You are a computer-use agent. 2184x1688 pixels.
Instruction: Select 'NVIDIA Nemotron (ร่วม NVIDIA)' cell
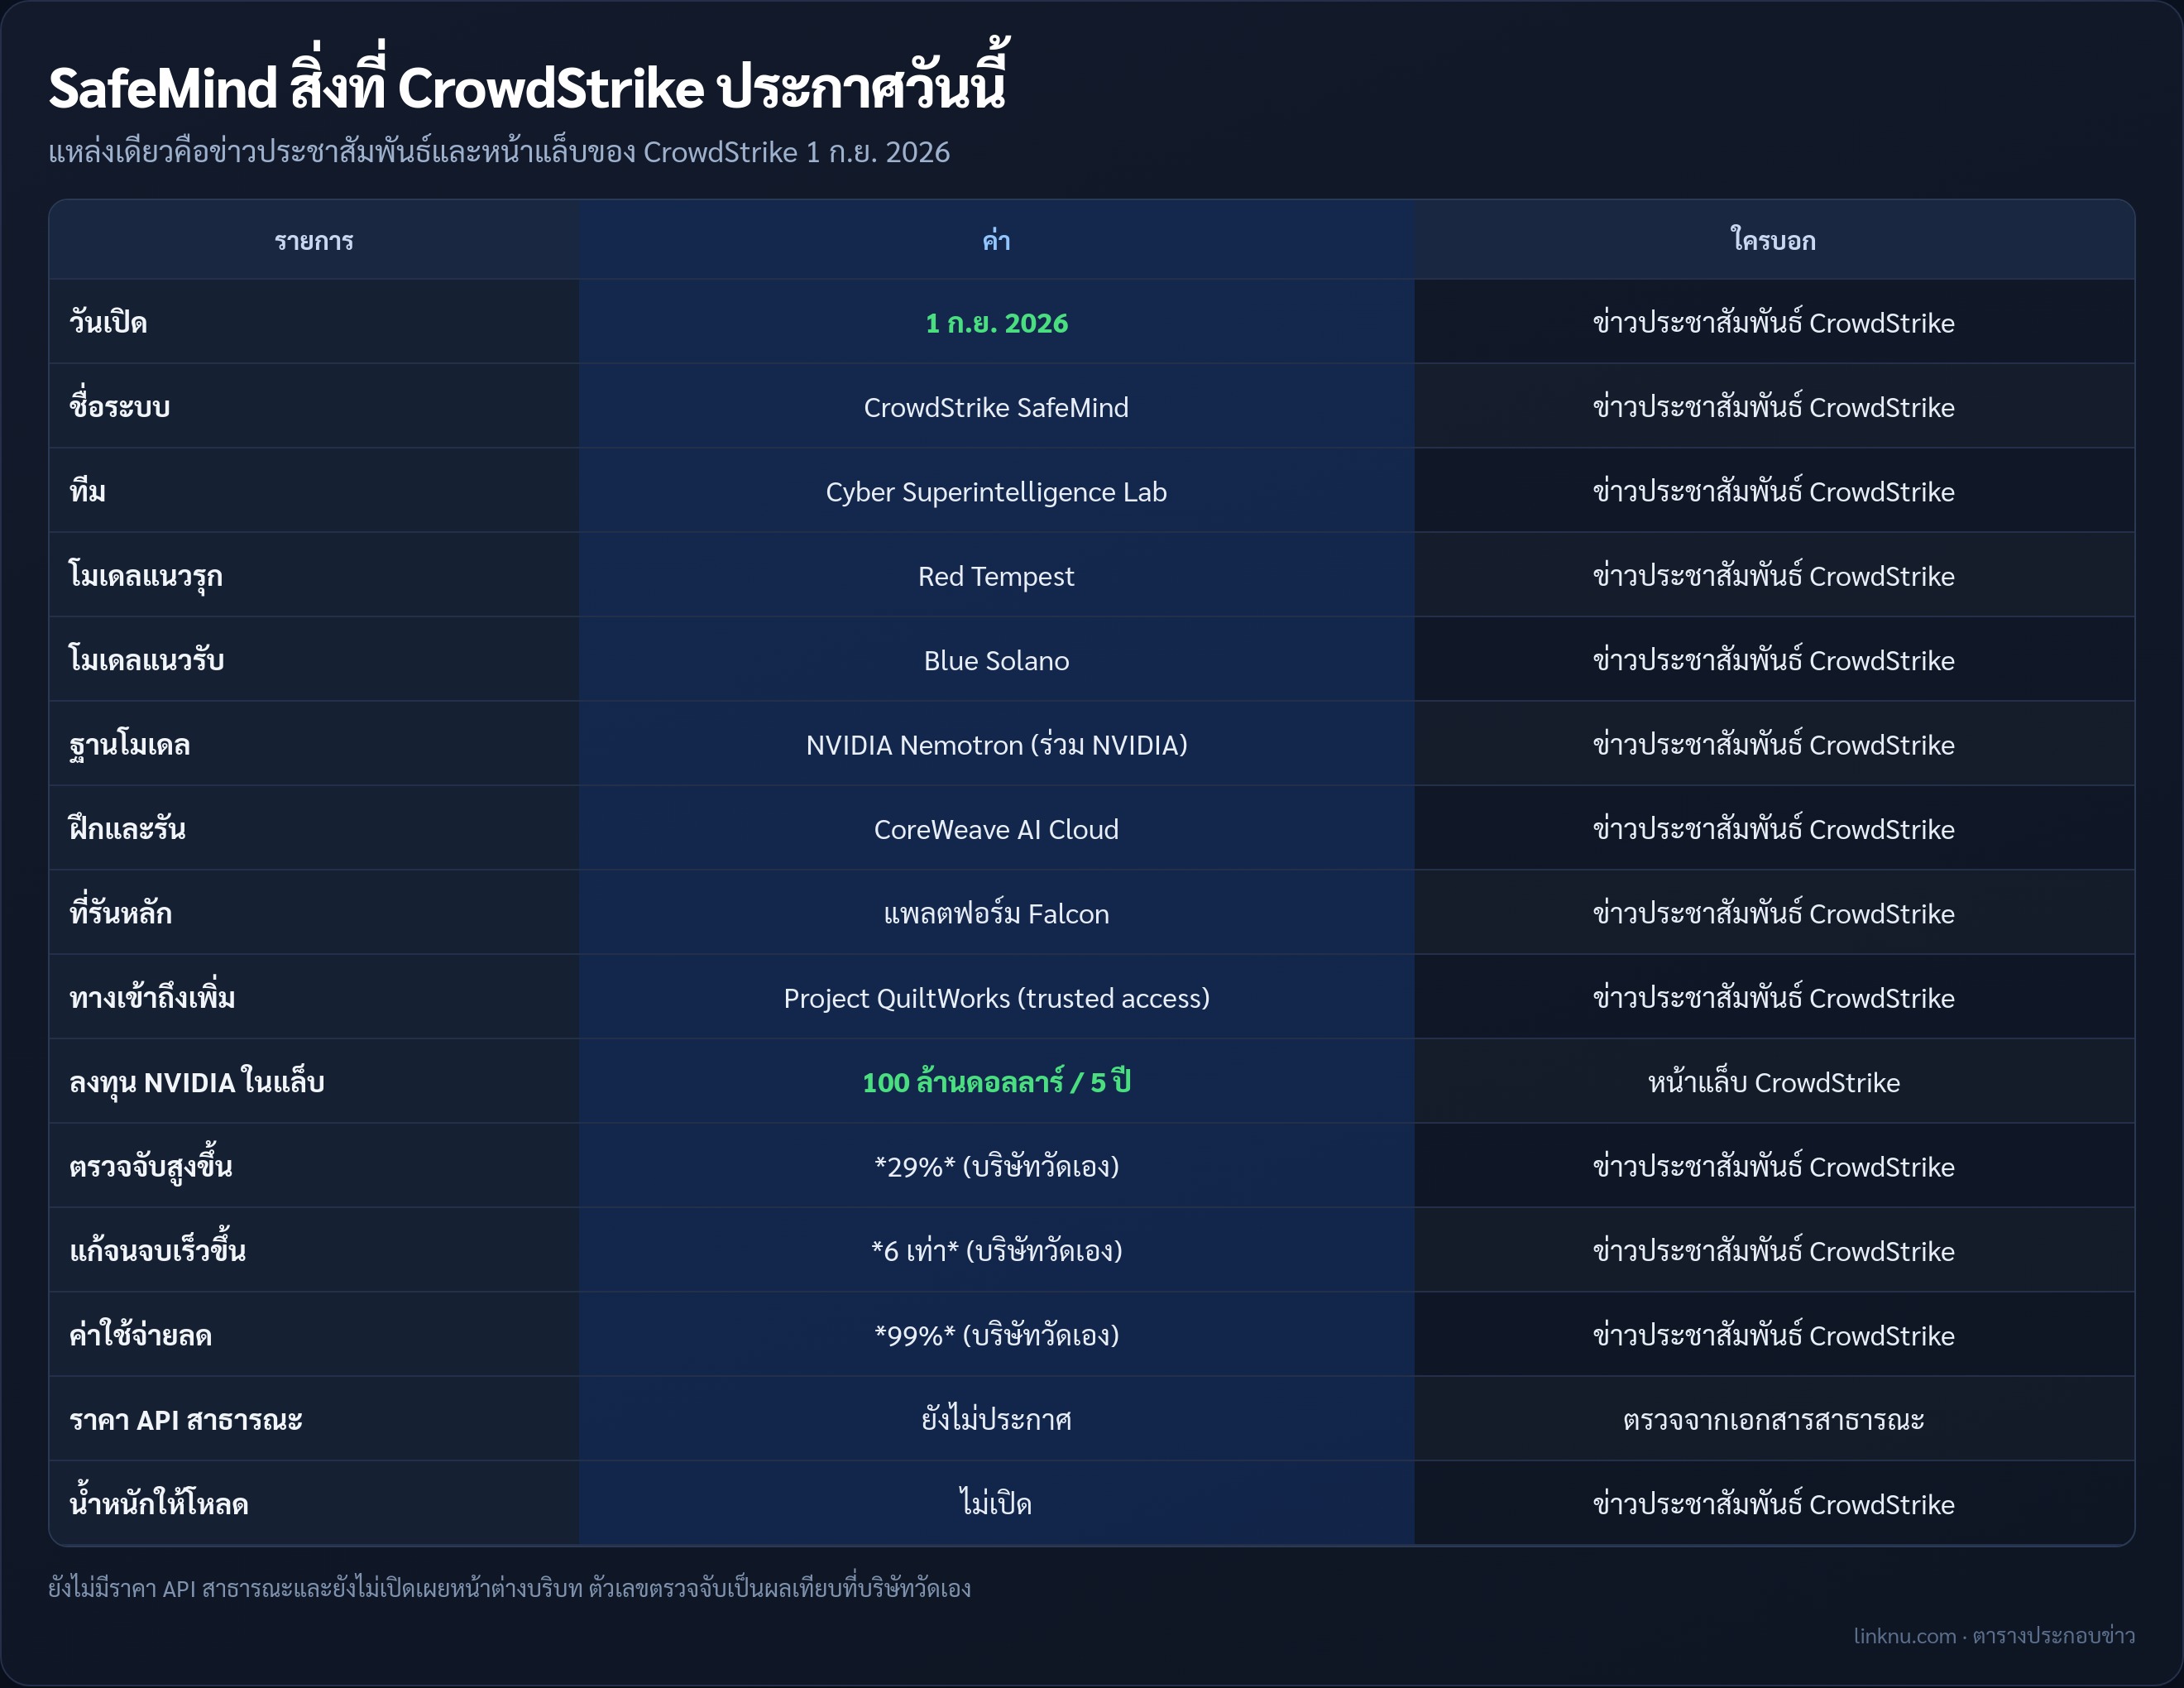(996, 745)
